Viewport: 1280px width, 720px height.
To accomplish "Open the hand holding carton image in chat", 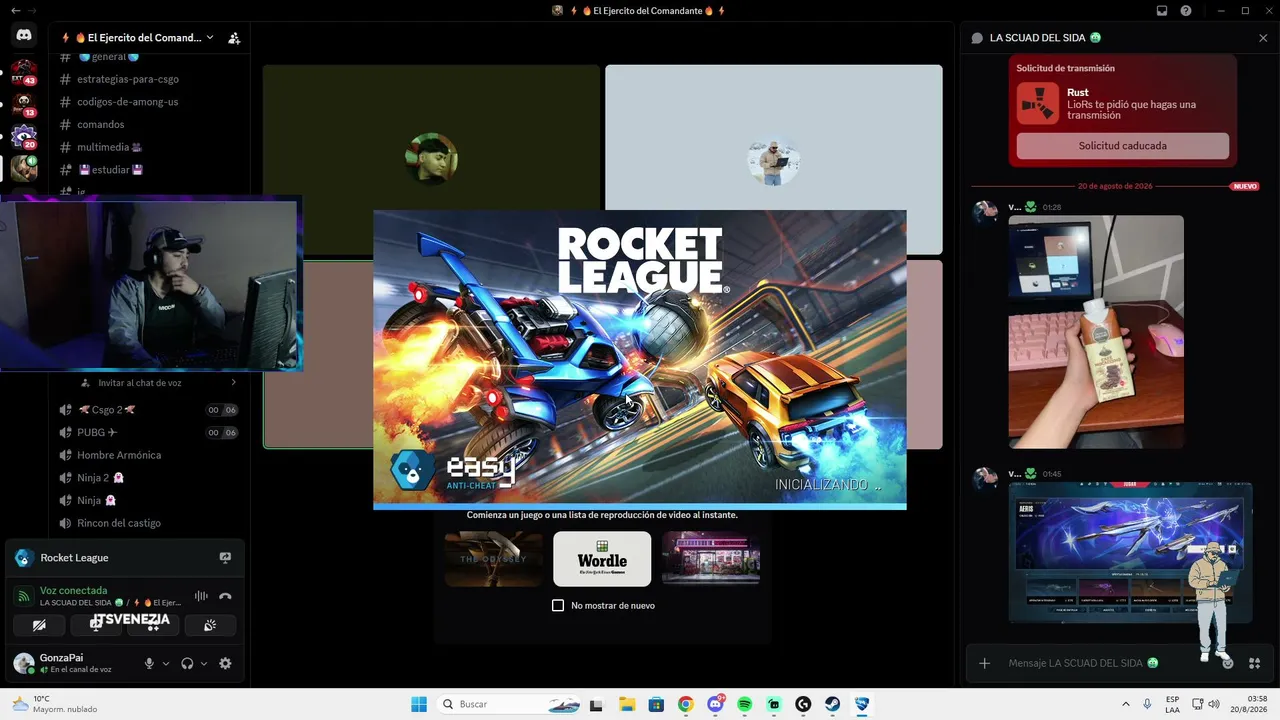I will pyautogui.click(x=1096, y=332).
